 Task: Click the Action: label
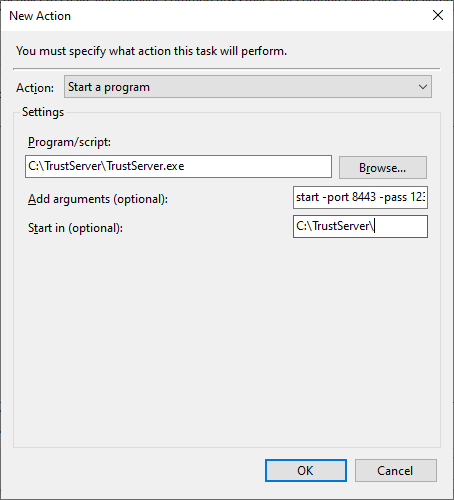[x=35, y=88]
